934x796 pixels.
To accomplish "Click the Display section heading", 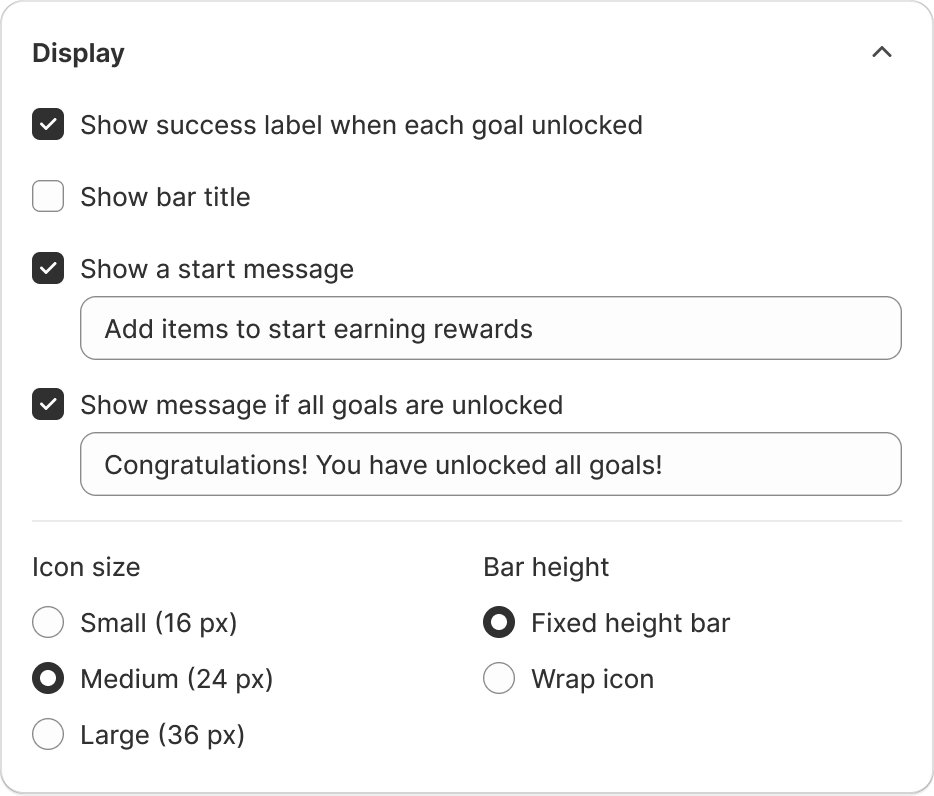I will tap(78, 53).
